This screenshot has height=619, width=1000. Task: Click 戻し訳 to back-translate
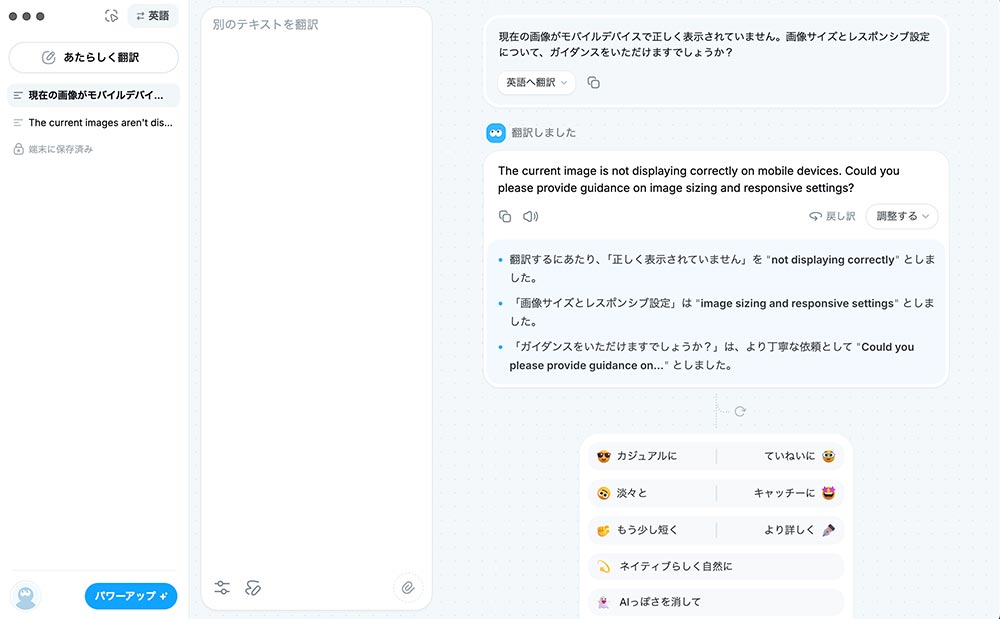[832, 216]
